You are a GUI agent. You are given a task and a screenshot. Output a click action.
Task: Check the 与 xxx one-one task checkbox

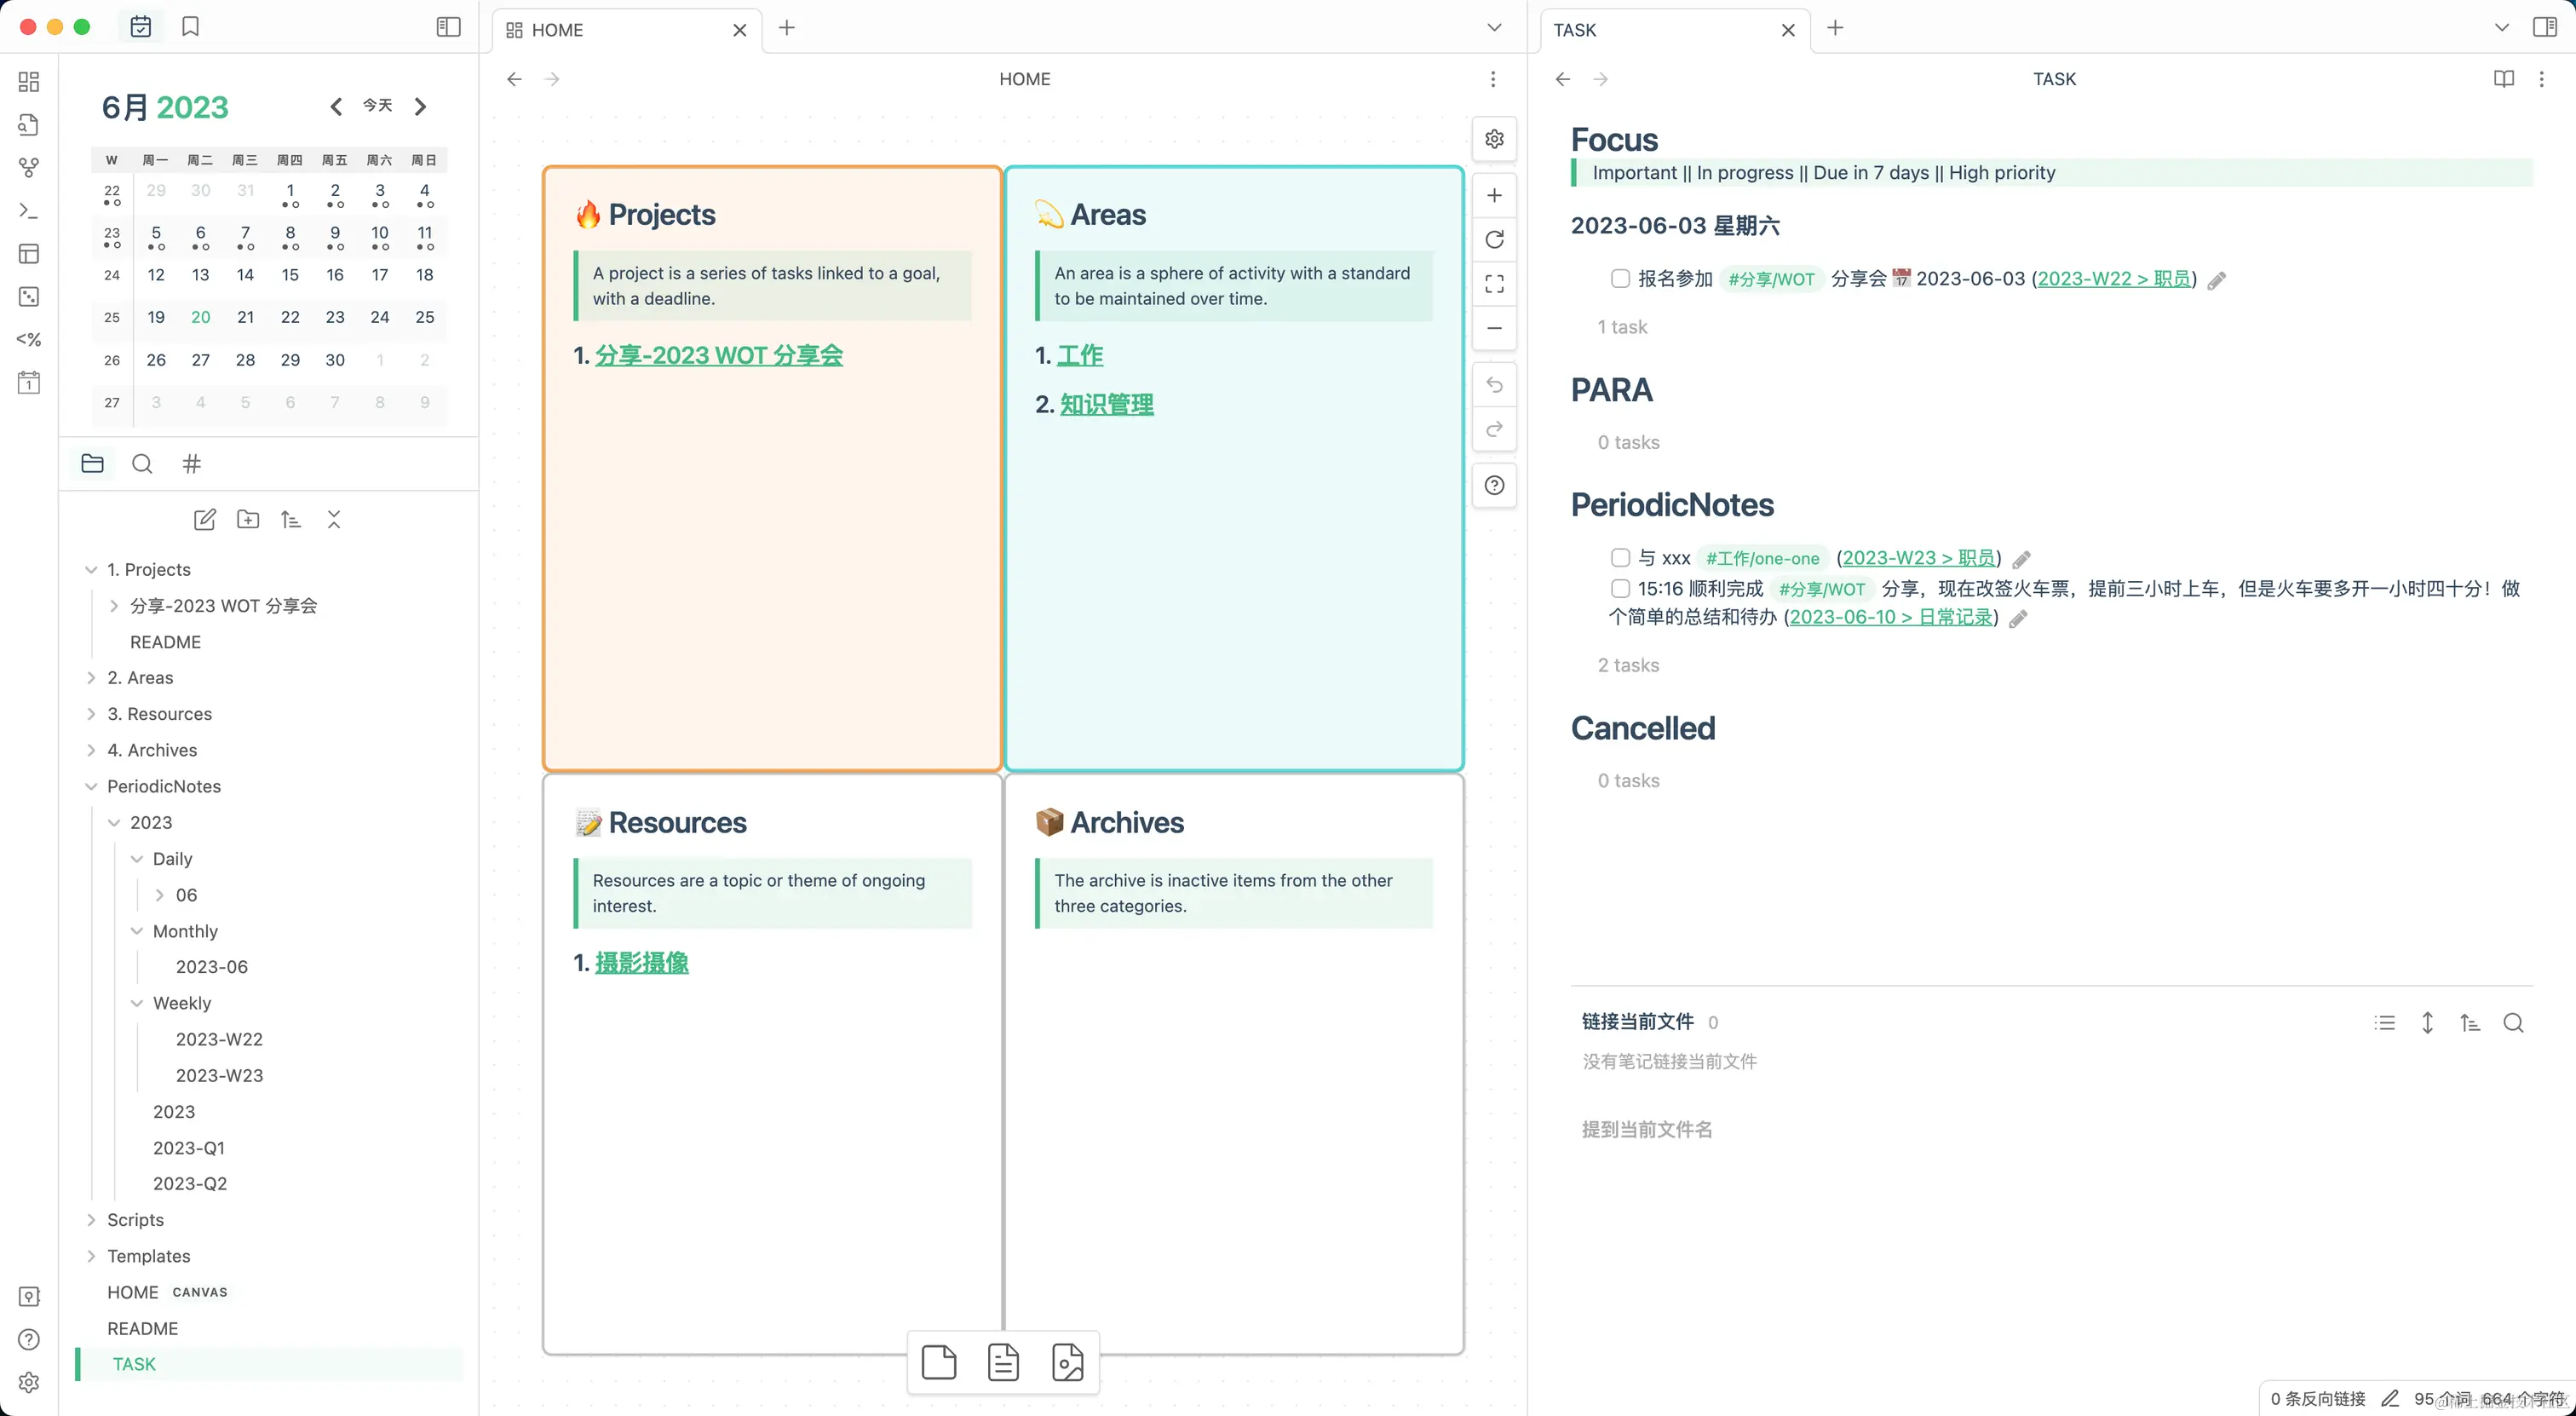[x=1620, y=558]
